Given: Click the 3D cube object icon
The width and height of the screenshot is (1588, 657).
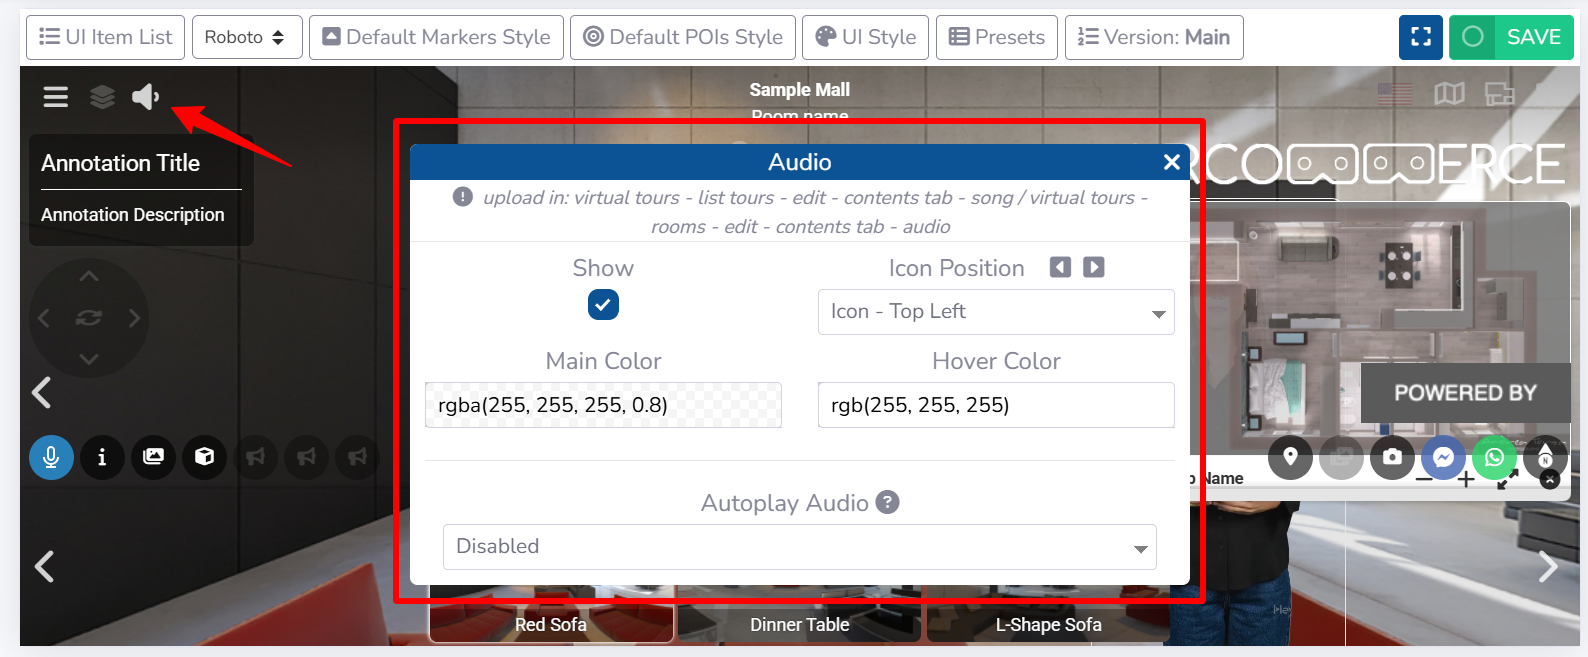Looking at the screenshot, I should coord(204,457).
